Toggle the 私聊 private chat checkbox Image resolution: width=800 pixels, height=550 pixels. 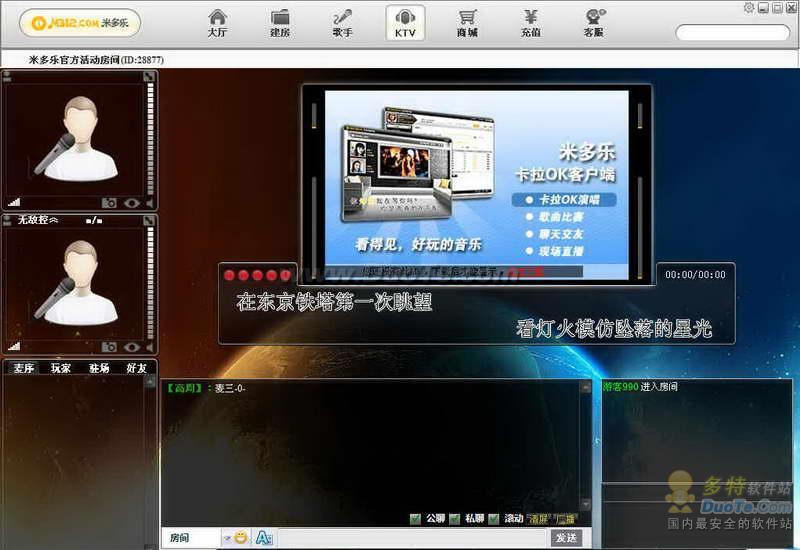click(454, 519)
